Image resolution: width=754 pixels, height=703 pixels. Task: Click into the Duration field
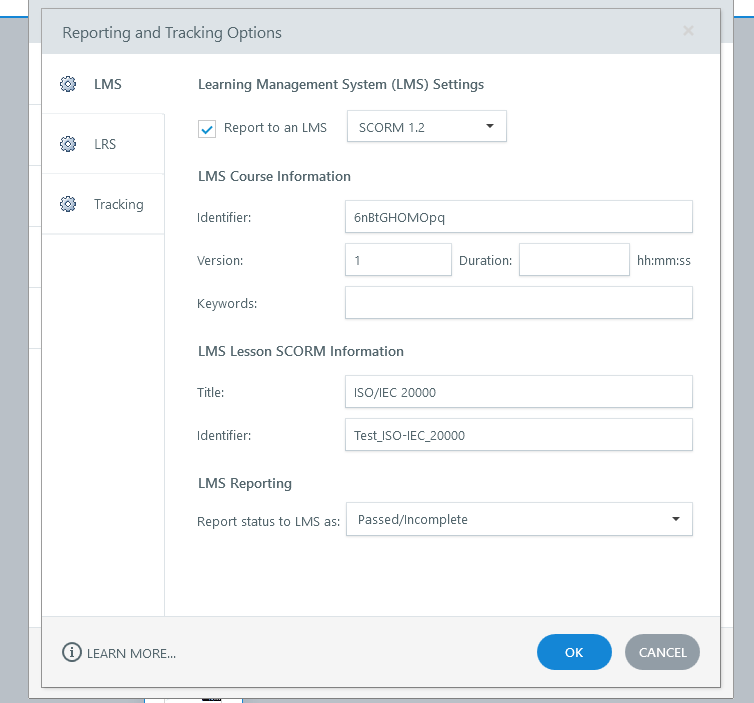pyautogui.click(x=574, y=260)
